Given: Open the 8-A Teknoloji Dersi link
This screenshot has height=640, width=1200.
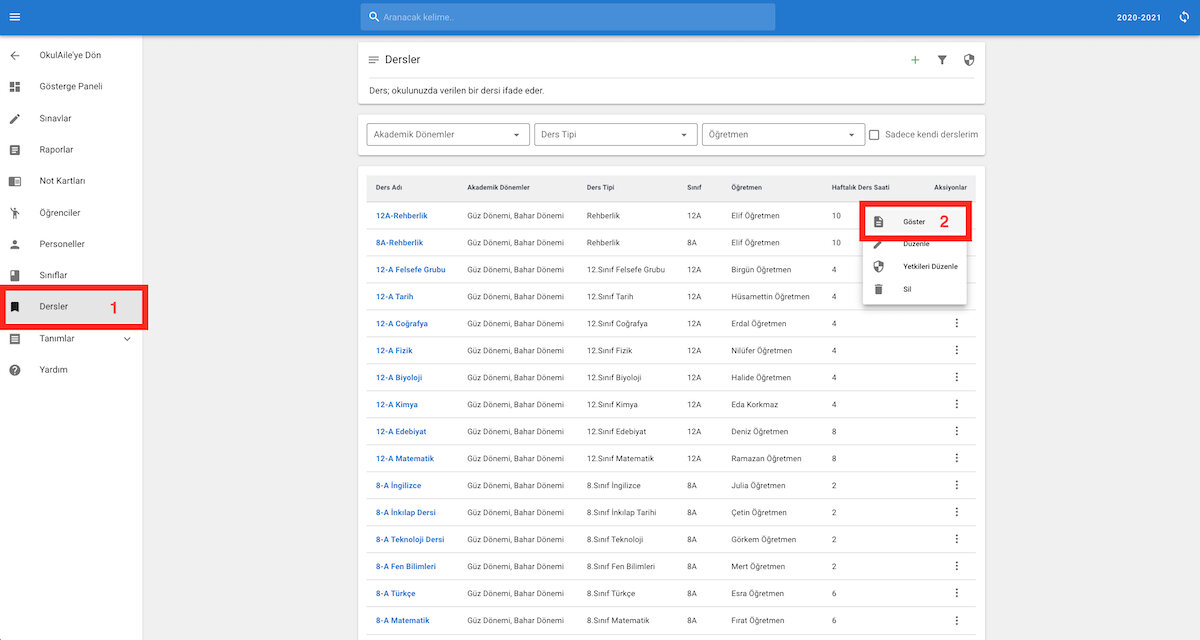Looking at the screenshot, I should click(410, 539).
